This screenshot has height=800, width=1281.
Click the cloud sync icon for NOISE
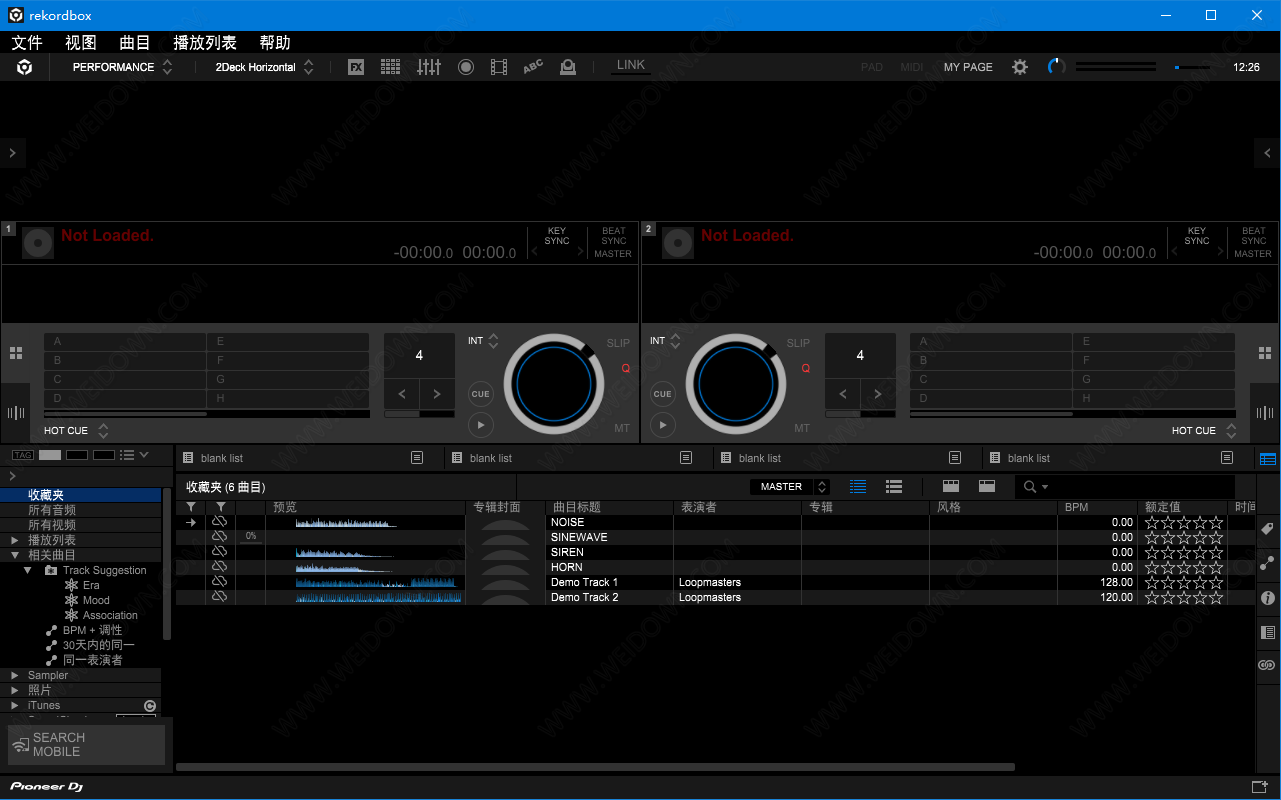tap(220, 522)
